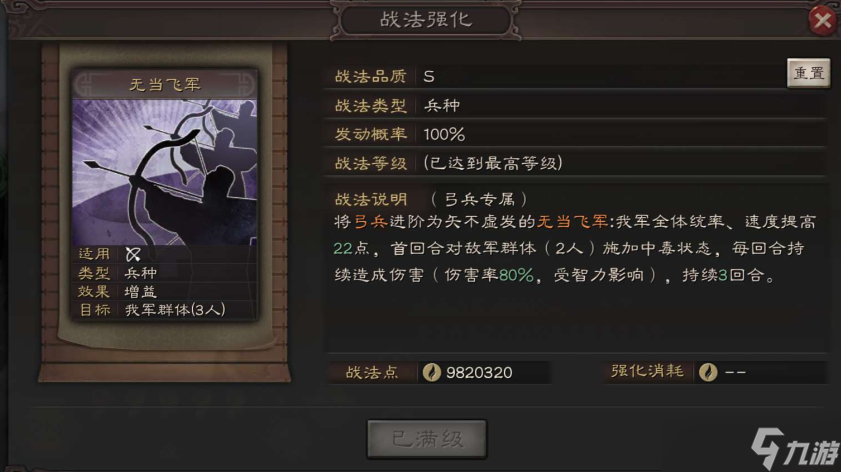The height and width of the screenshot is (472, 841).
Task: Click the 九游 watermark logo
Action: tap(794, 448)
